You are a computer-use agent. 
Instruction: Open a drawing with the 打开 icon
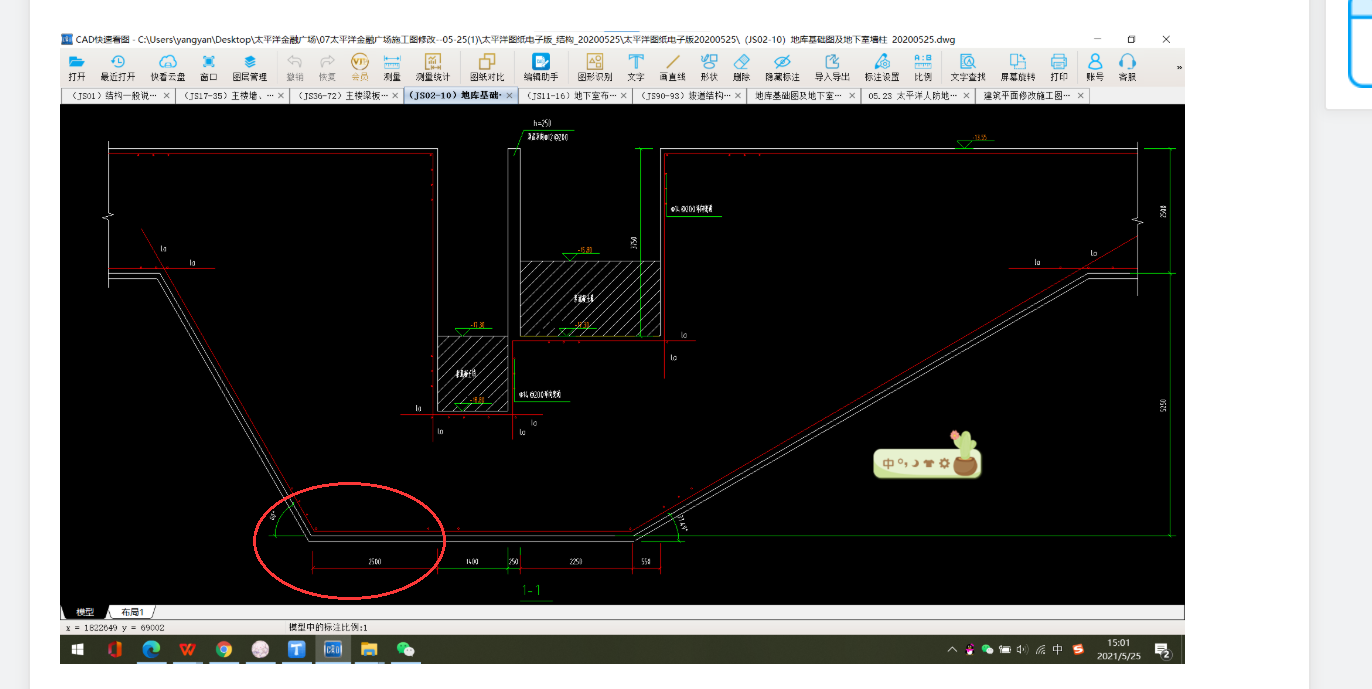[x=77, y=67]
